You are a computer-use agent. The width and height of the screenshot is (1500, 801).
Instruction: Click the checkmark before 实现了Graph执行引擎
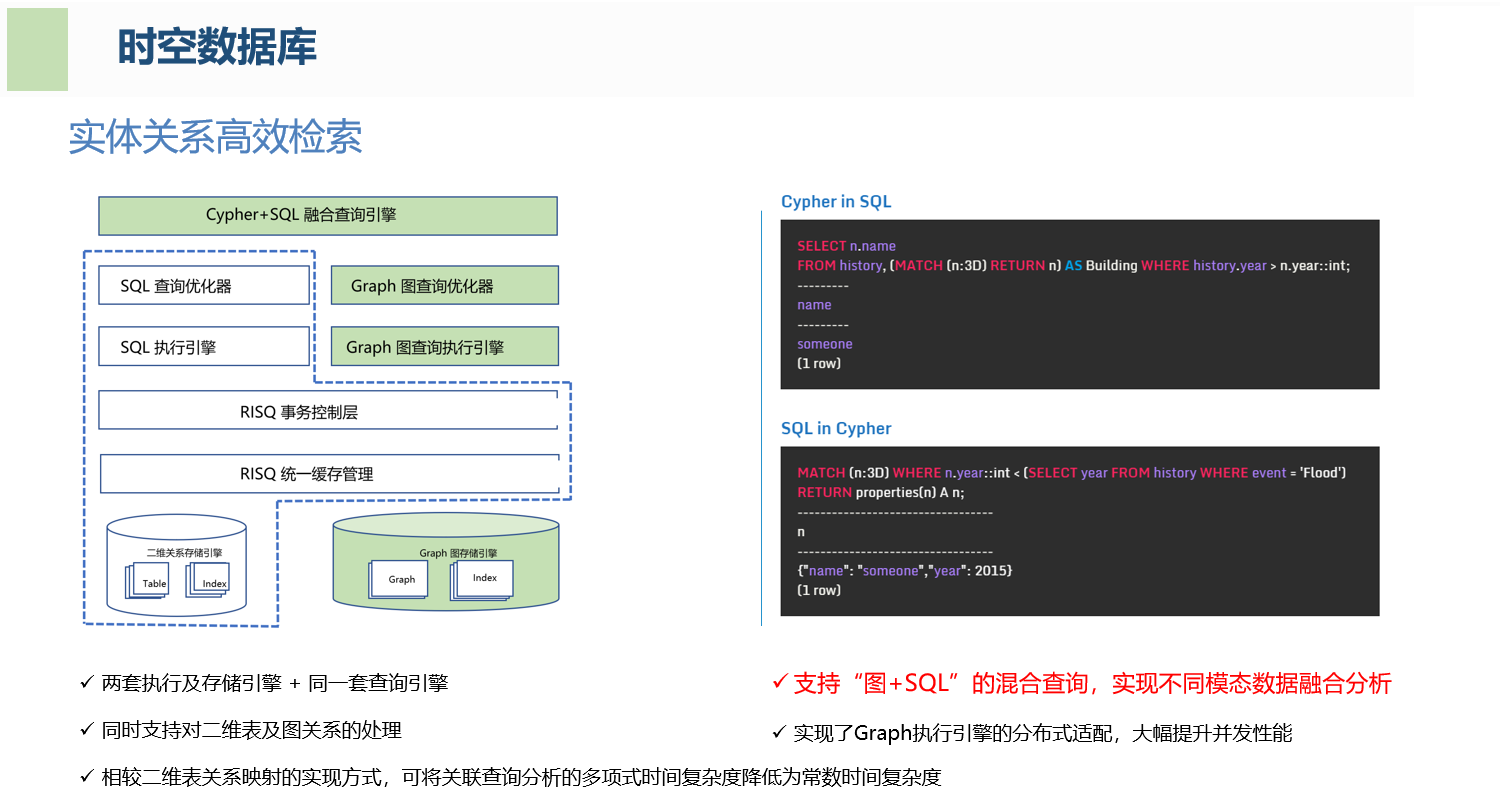coord(779,733)
